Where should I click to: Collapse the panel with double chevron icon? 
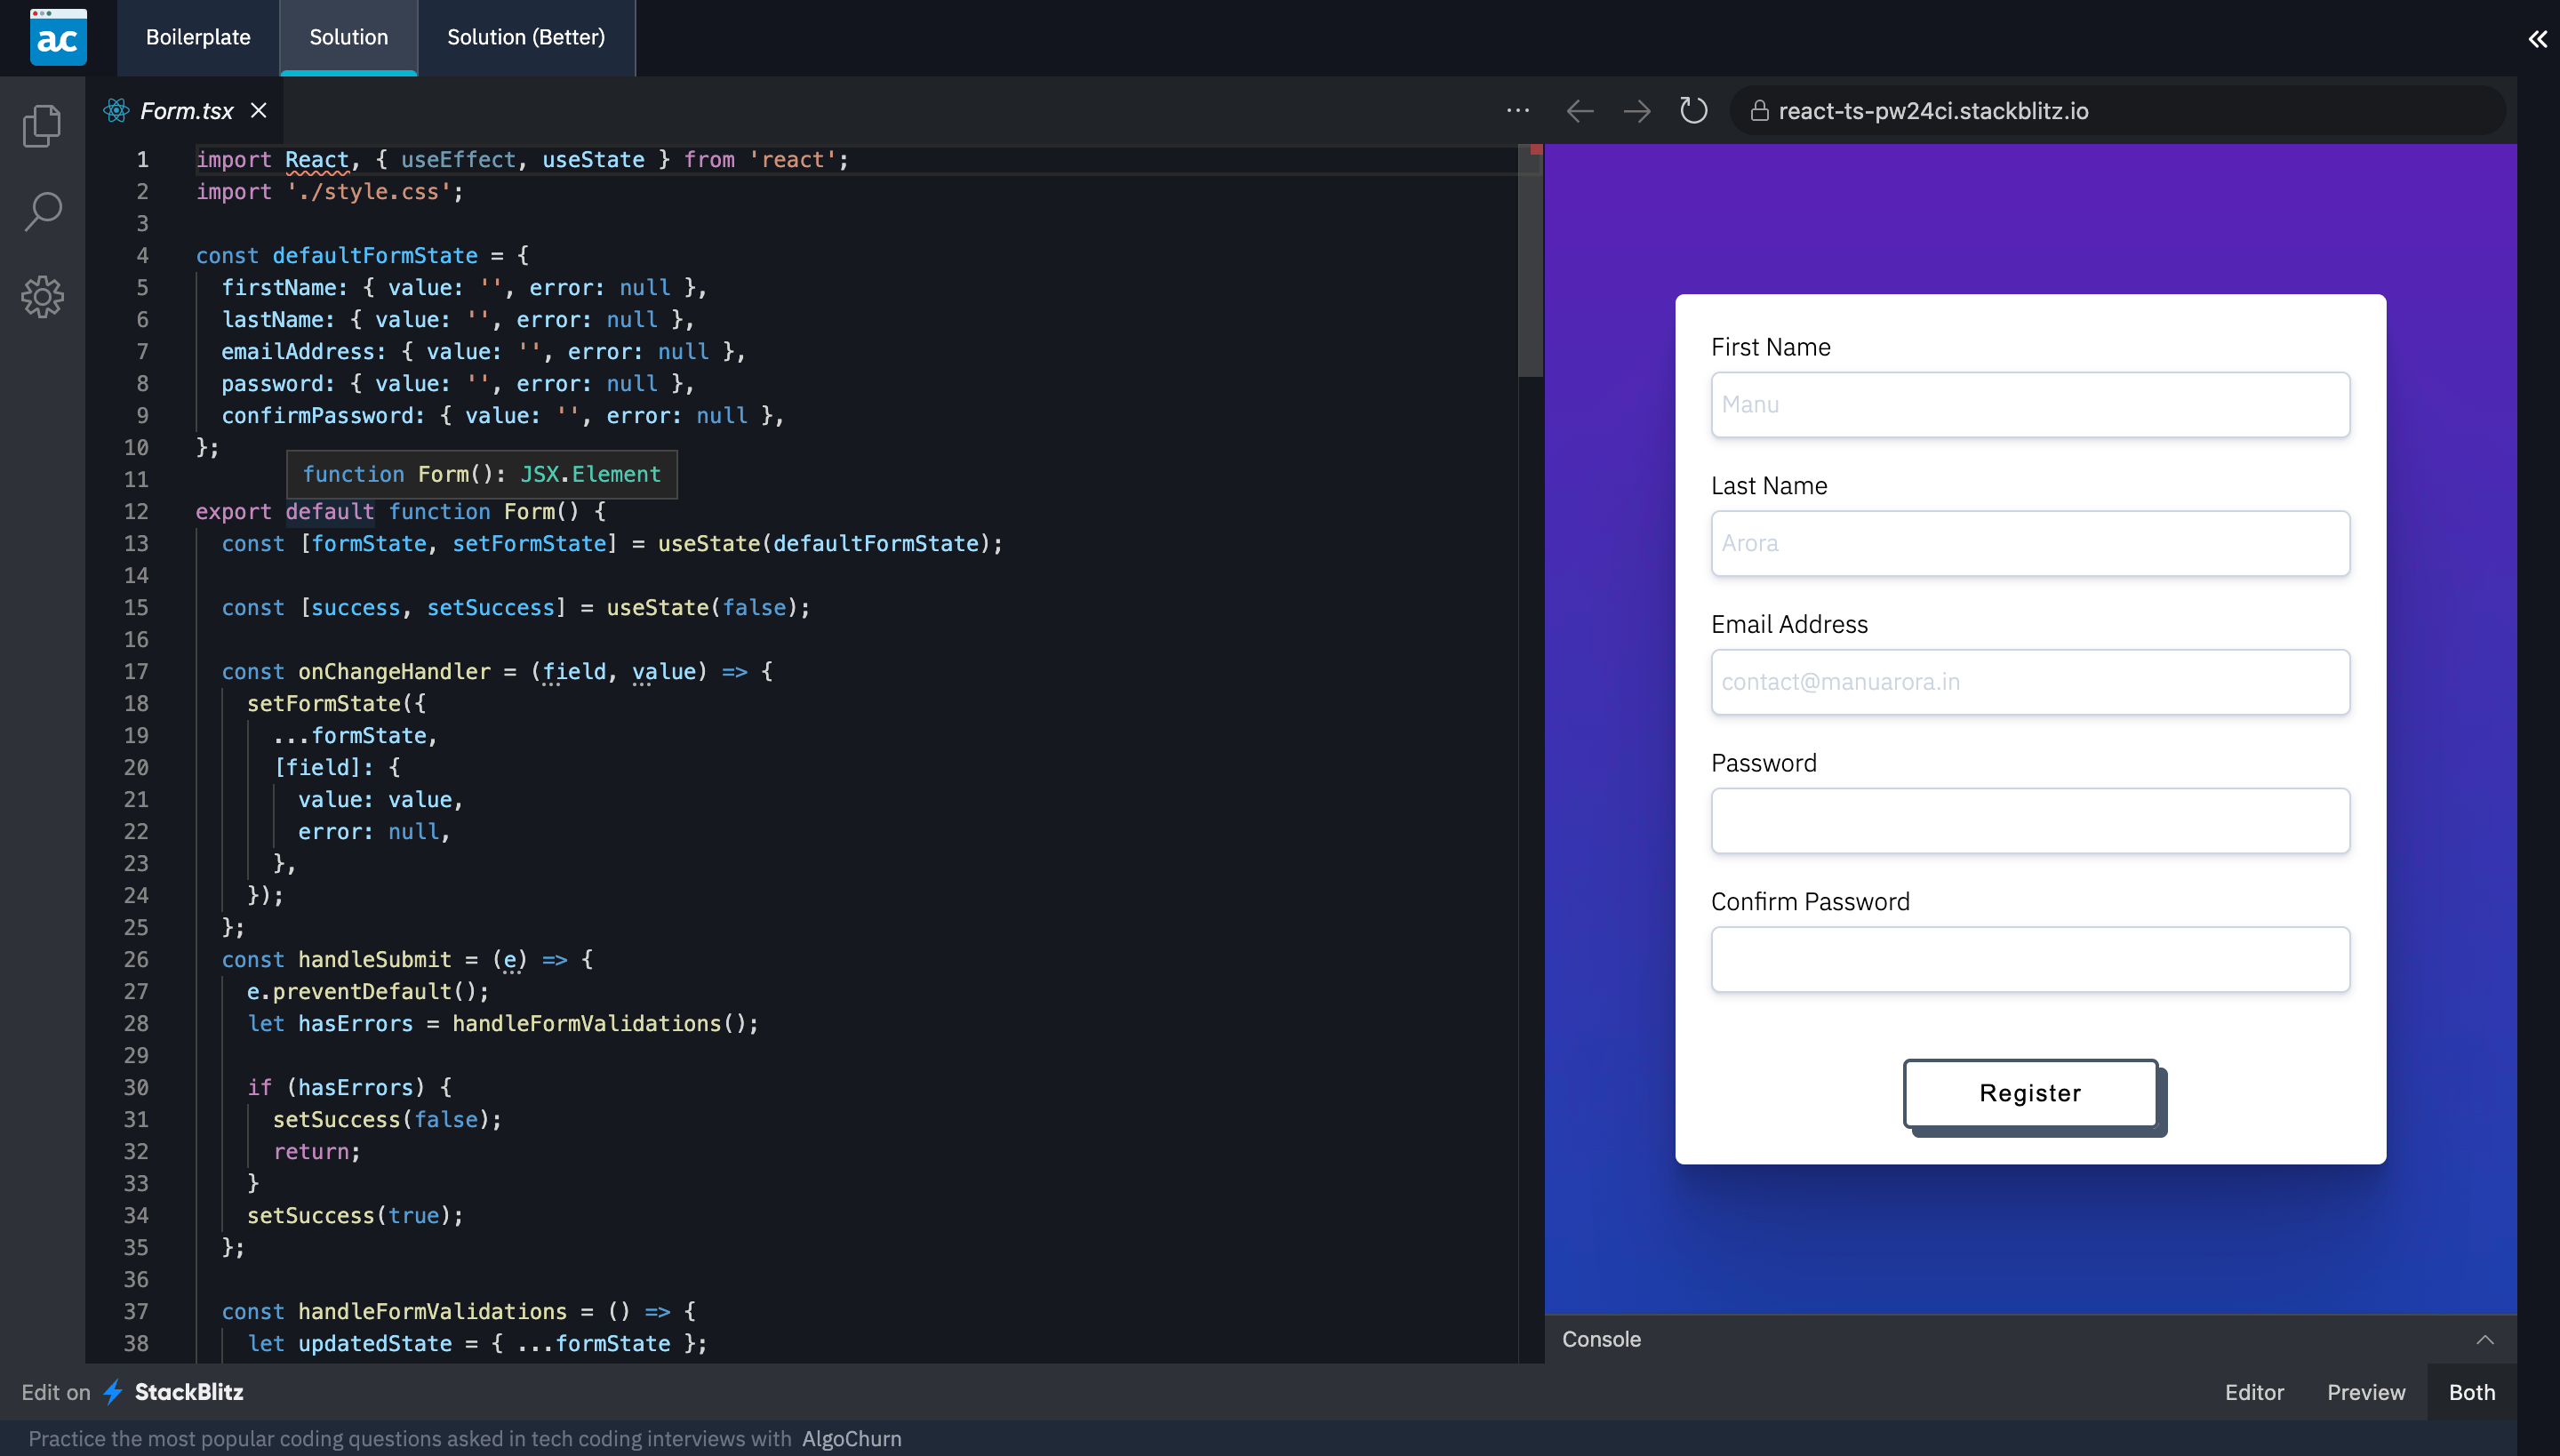pyautogui.click(x=2538, y=39)
